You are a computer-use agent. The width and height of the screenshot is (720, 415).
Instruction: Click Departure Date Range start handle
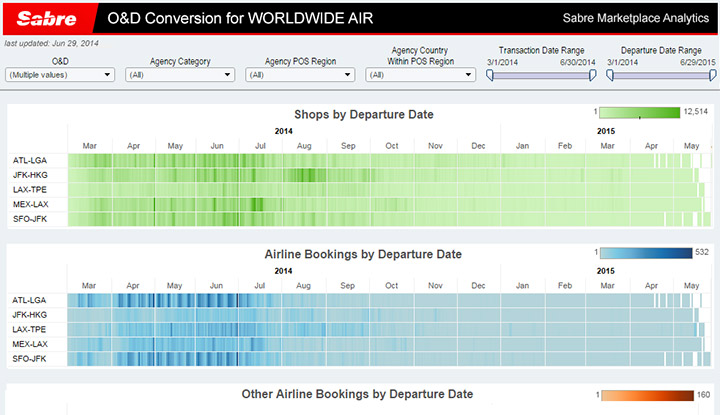pyautogui.click(x=610, y=74)
